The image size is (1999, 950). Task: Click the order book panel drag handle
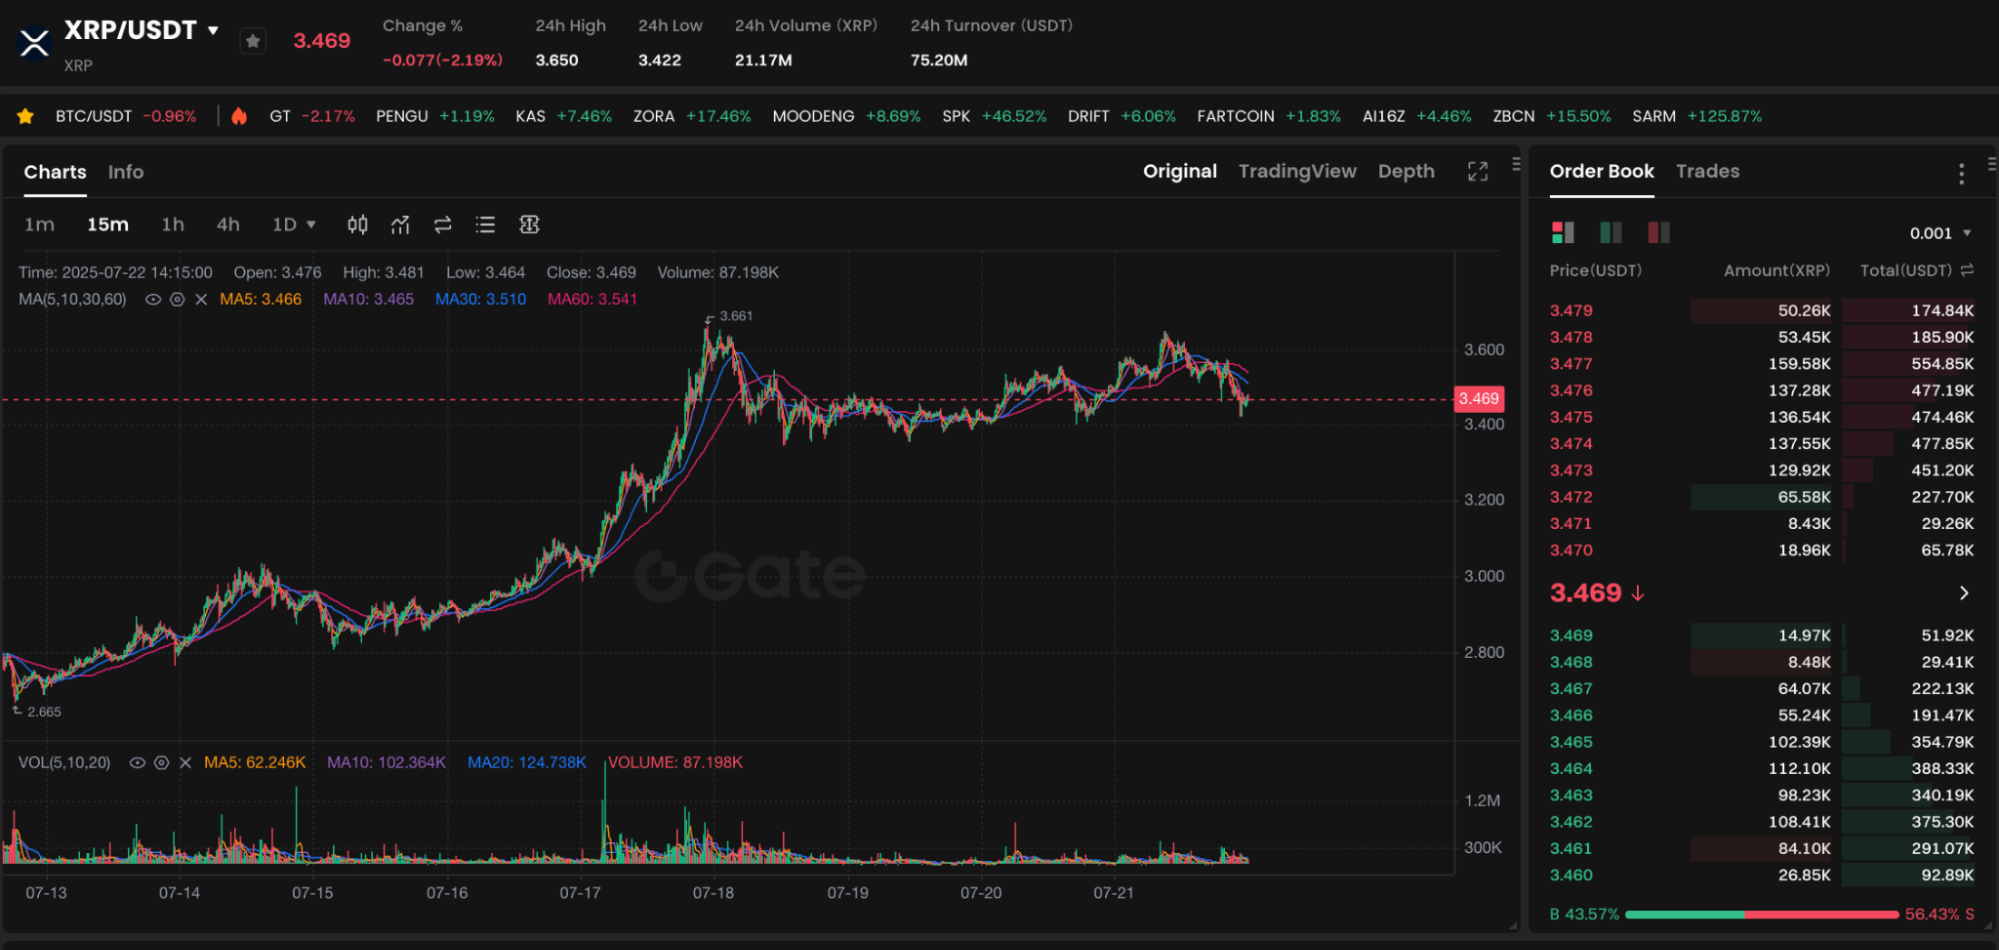pyautogui.click(x=1991, y=164)
